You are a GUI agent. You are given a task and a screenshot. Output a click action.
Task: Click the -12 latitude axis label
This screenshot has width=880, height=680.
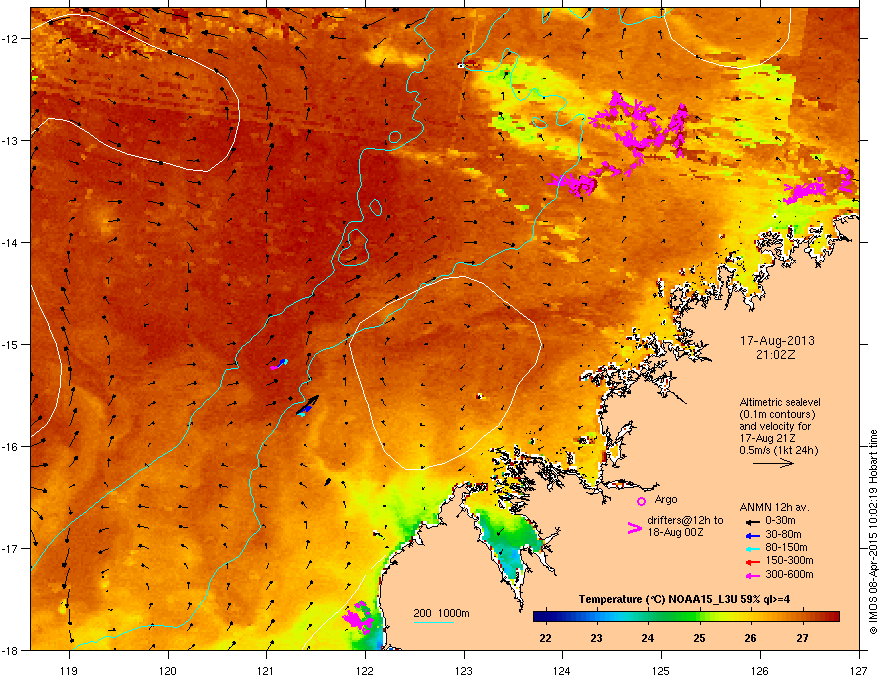tap(11, 39)
